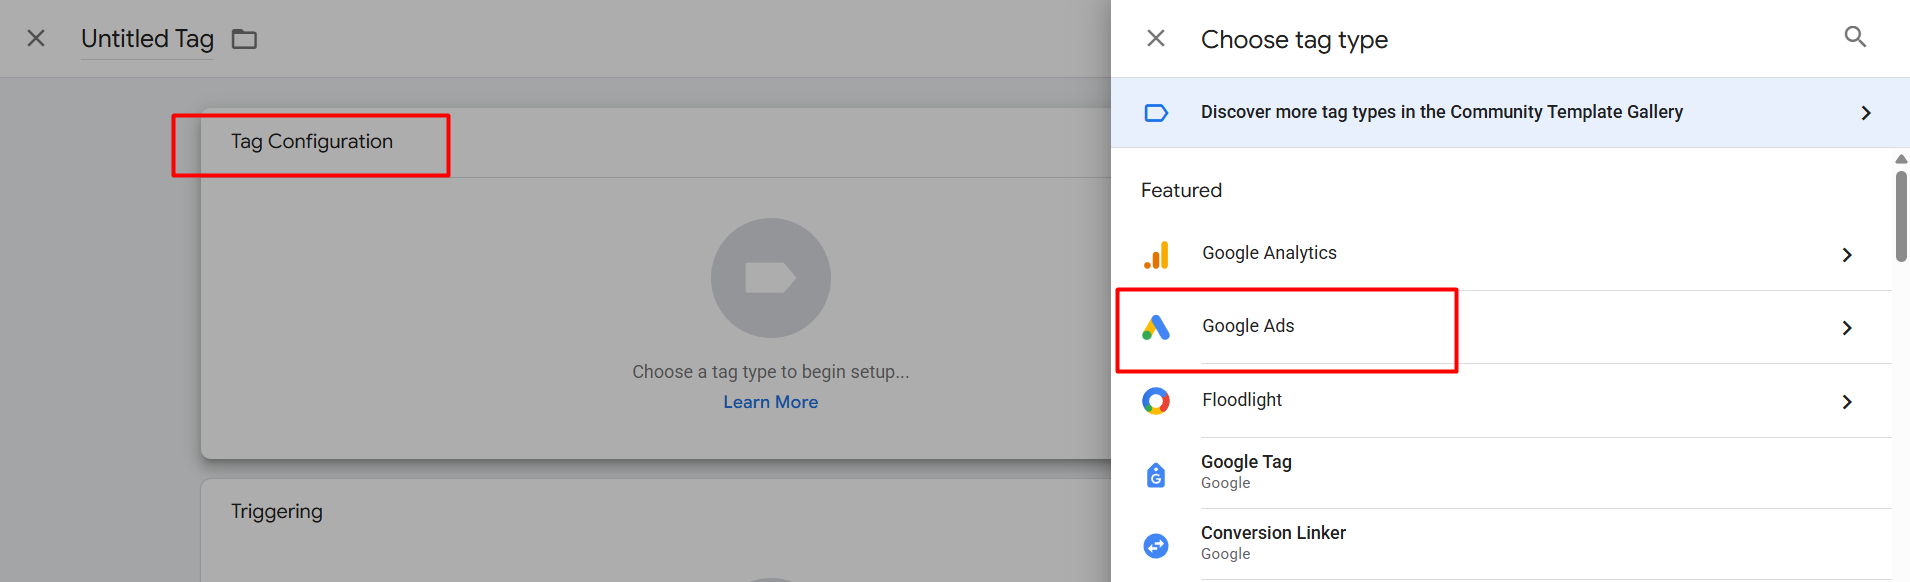This screenshot has height=582, width=1910.
Task: Click the Community Template Gallery tag icon
Action: pos(1156,113)
